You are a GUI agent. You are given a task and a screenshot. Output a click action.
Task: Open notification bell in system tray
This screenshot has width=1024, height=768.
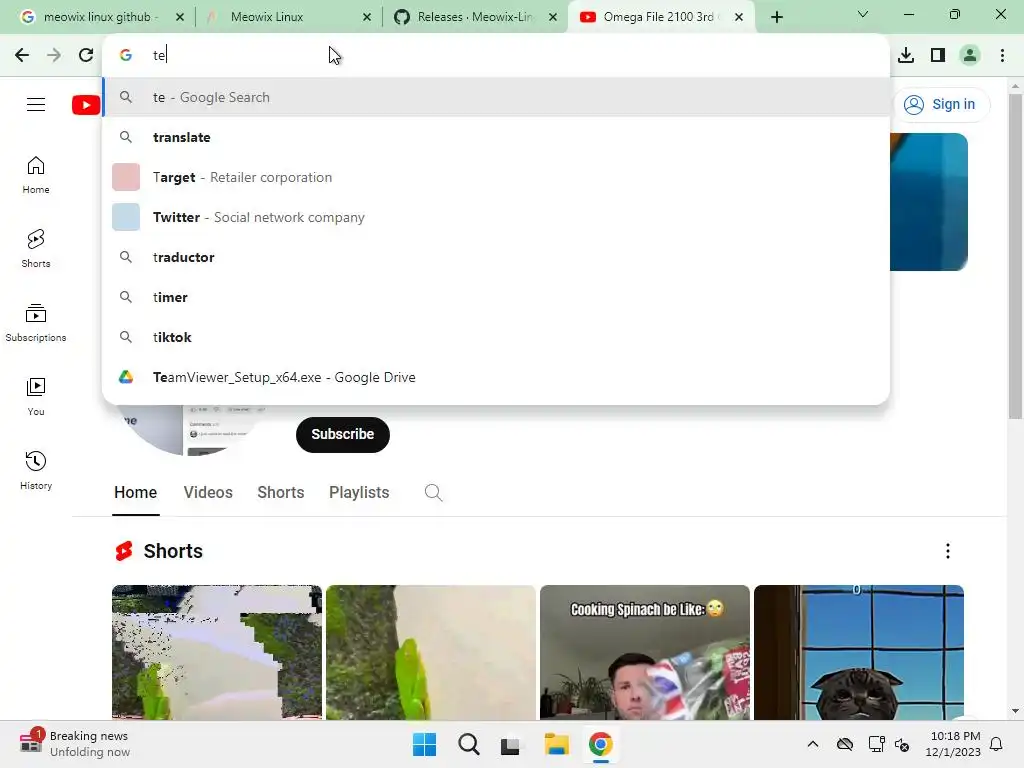click(x=997, y=744)
